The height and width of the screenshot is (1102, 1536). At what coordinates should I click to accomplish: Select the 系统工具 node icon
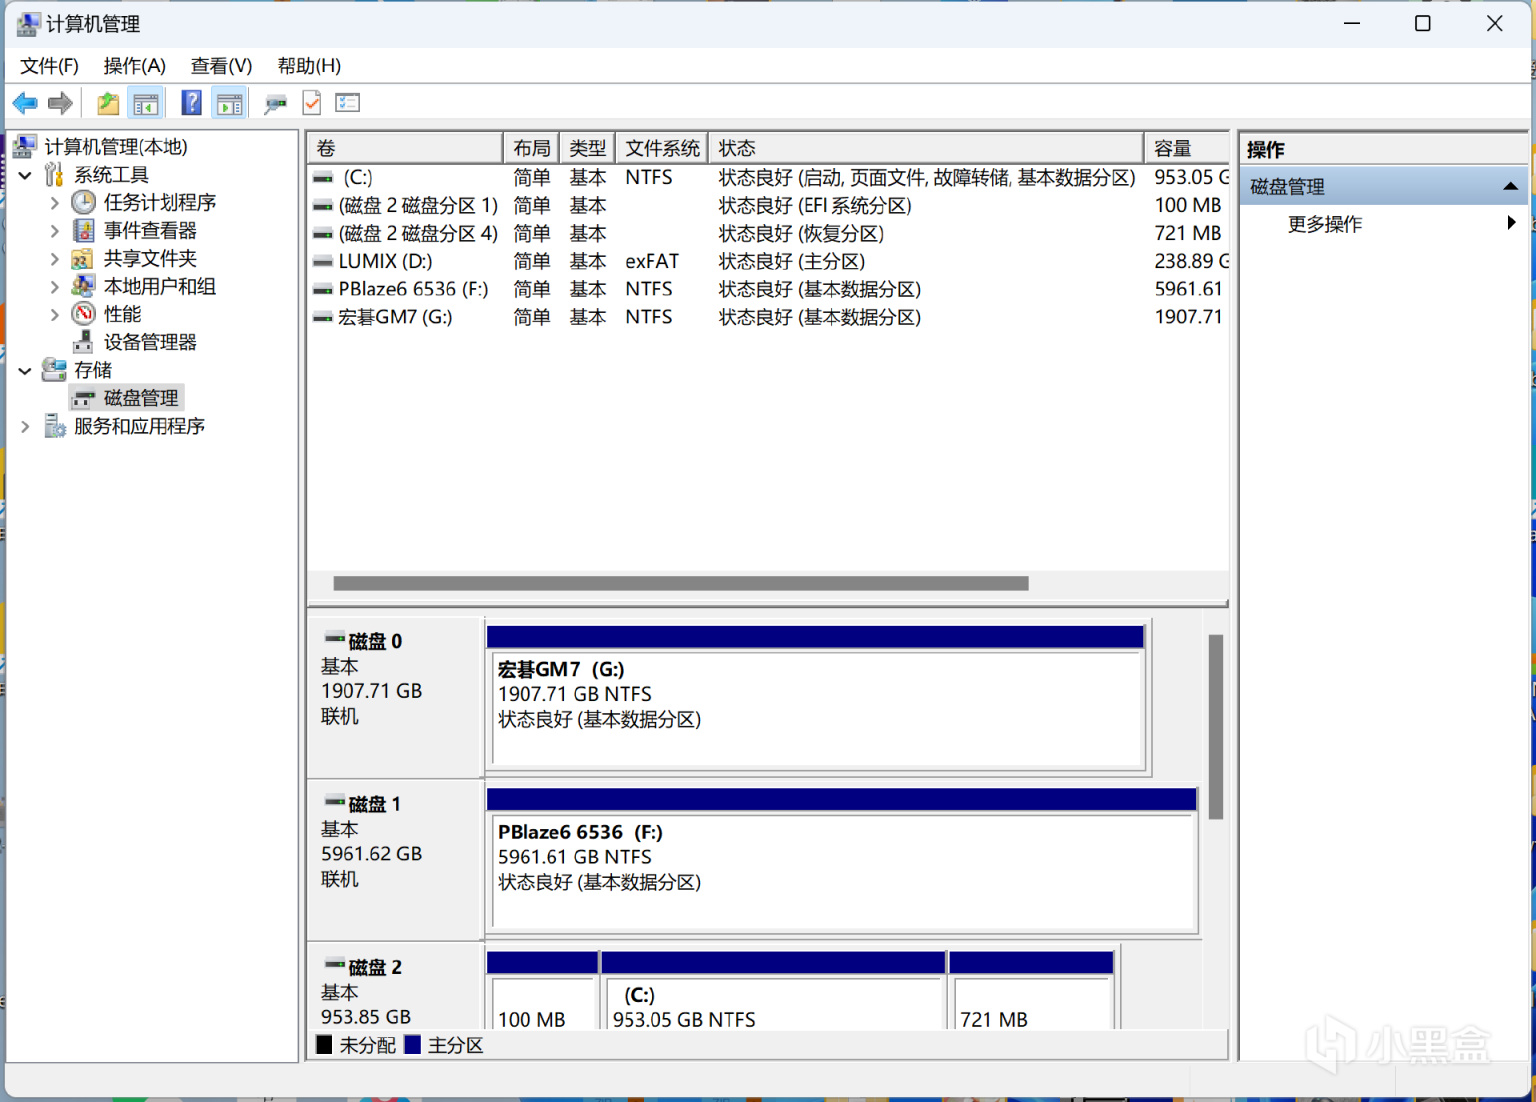pyautogui.click(x=55, y=175)
